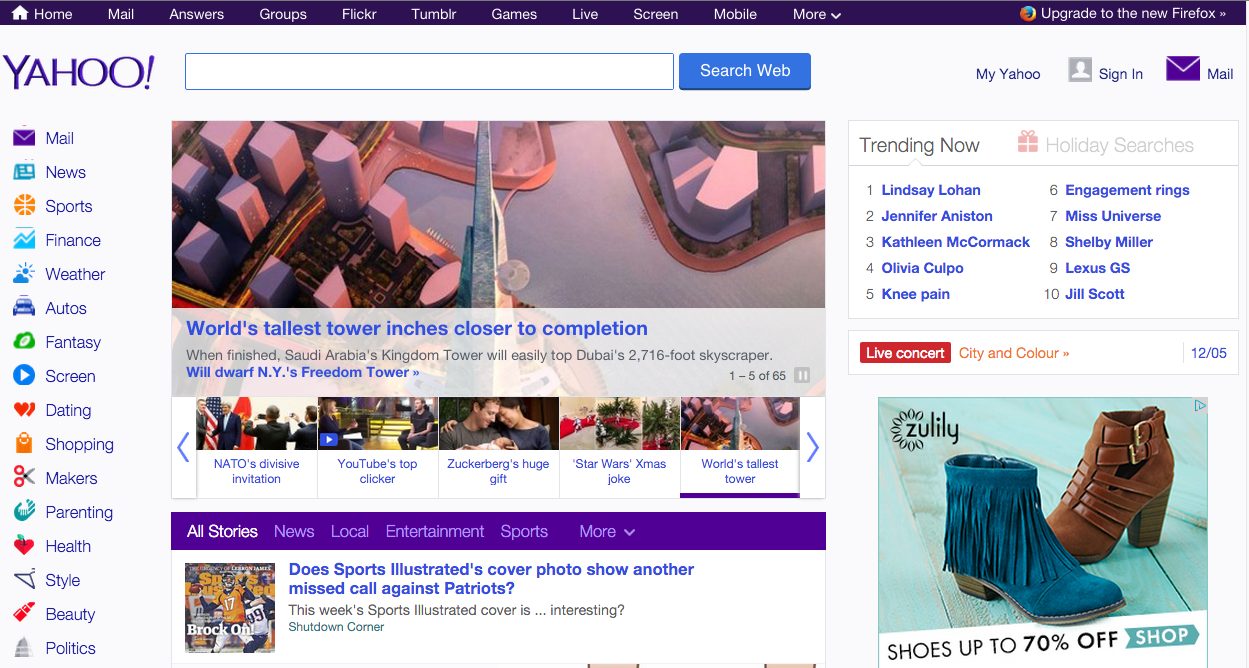Open the Home icon in top bar
Screen dimensions: 1249x668
(x=20, y=13)
